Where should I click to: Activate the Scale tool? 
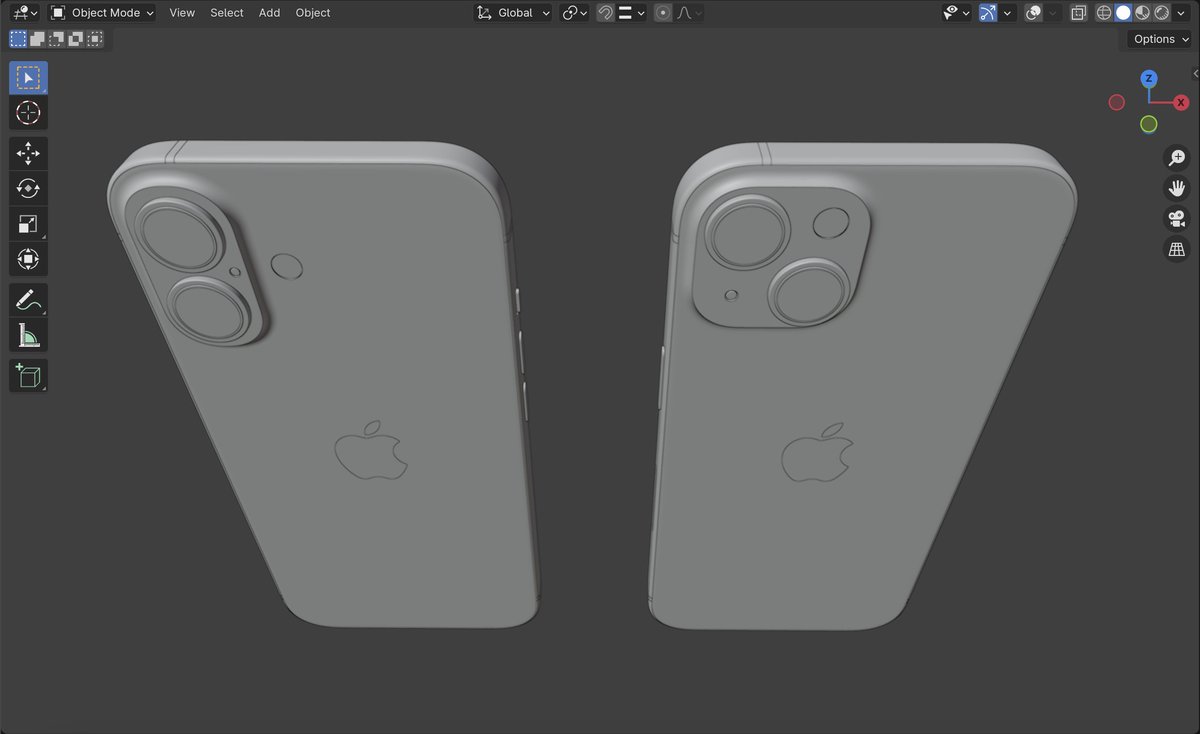(28, 224)
